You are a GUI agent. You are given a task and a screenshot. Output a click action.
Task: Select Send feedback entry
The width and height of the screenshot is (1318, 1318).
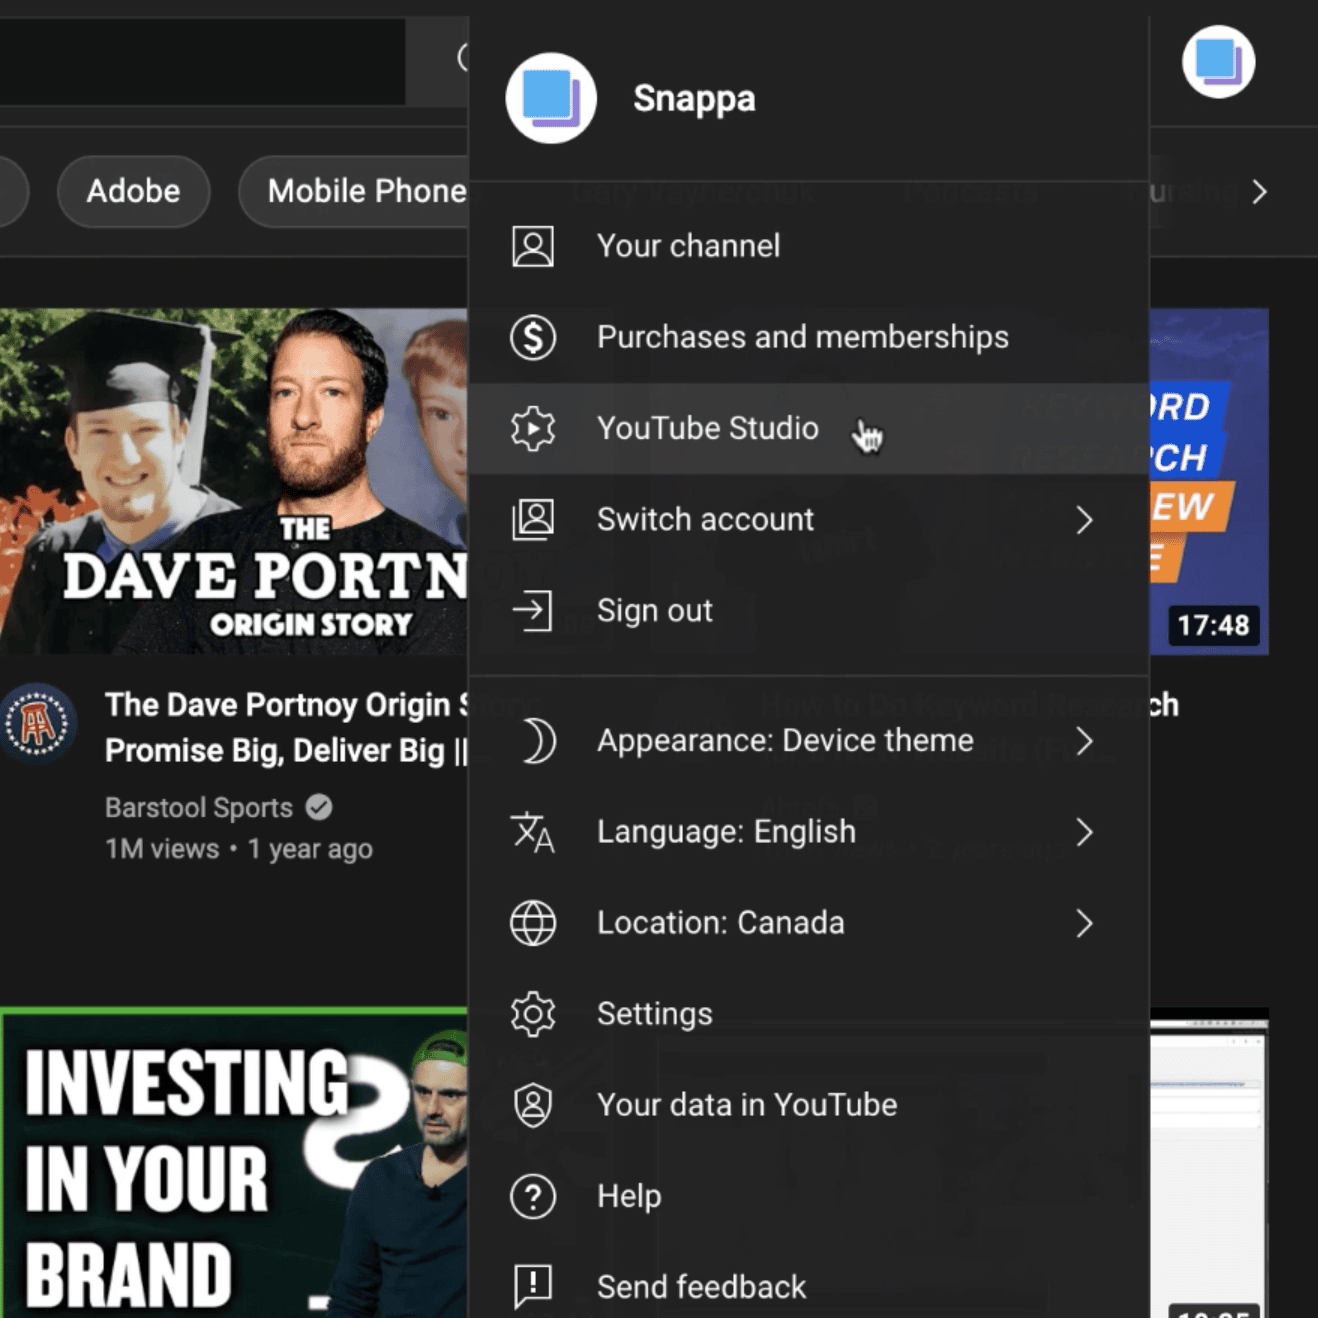pyautogui.click(x=808, y=1287)
